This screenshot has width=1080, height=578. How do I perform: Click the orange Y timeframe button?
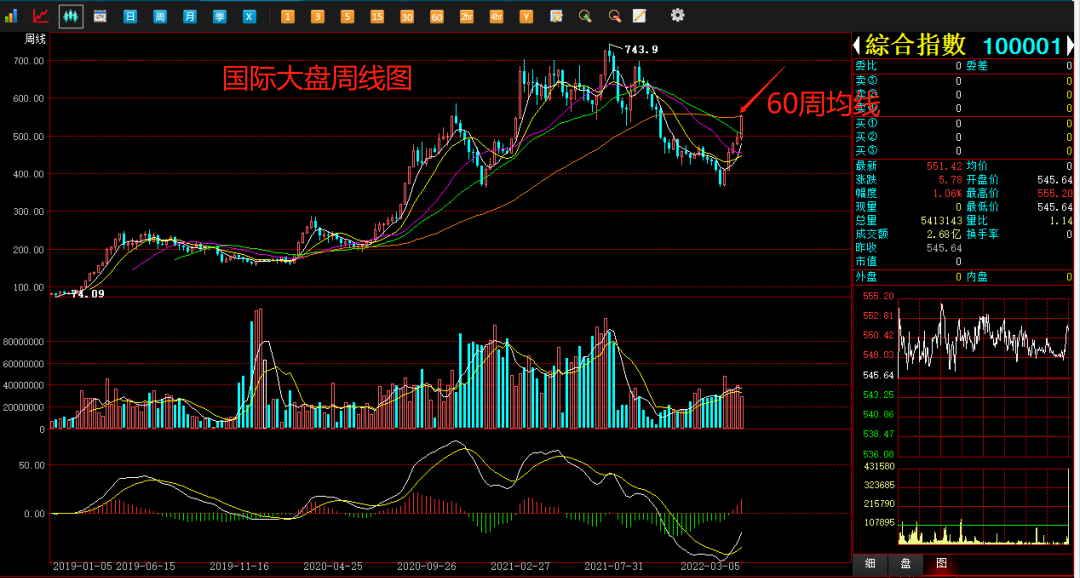526,16
